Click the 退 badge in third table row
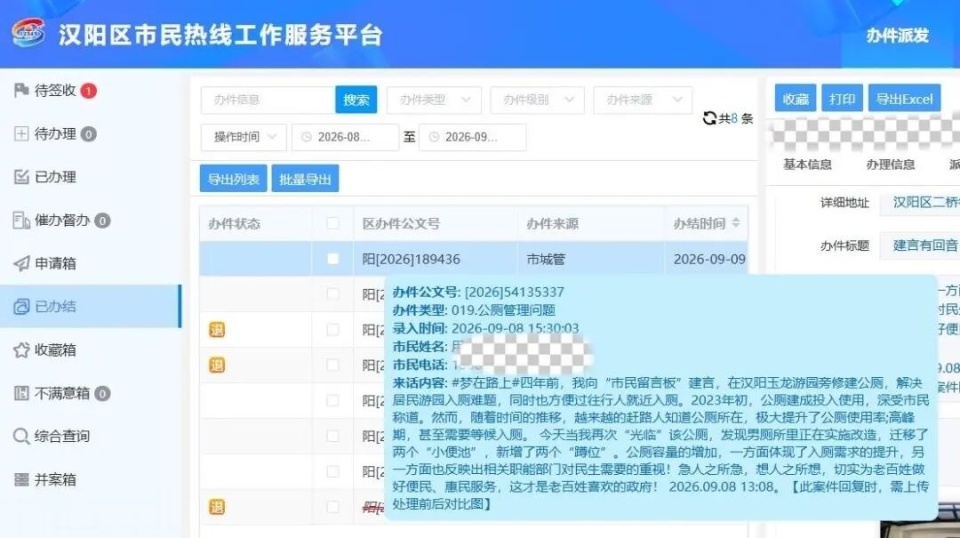The width and height of the screenshot is (960, 538). pyautogui.click(x=217, y=330)
